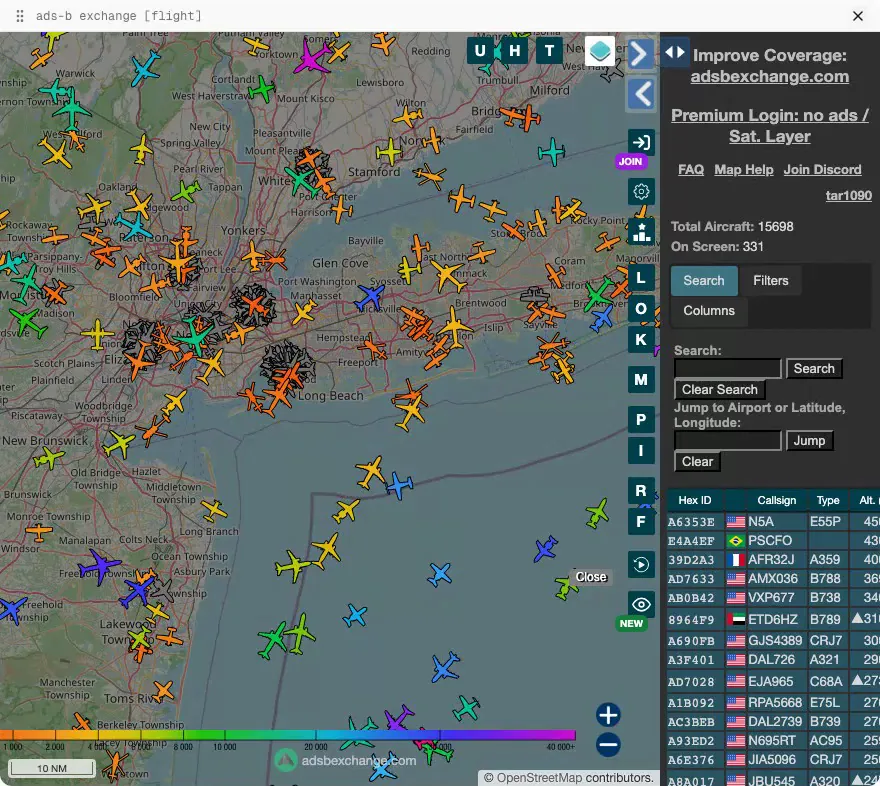The height and width of the screenshot is (786, 880).
Task: Open the replay history icon
Action: [x=641, y=564]
